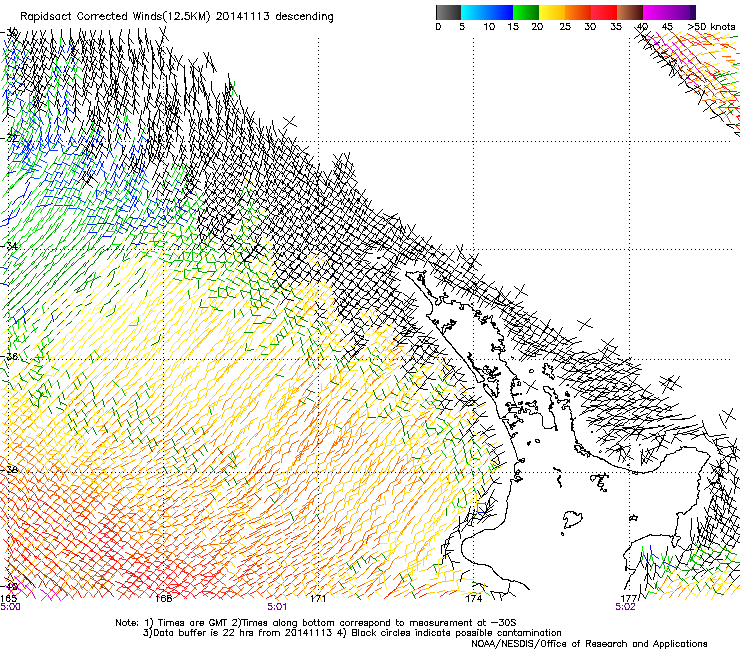The width and height of the screenshot is (740, 650).
Task: Click the purple '5:02' time marker
Action: (x=625, y=607)
